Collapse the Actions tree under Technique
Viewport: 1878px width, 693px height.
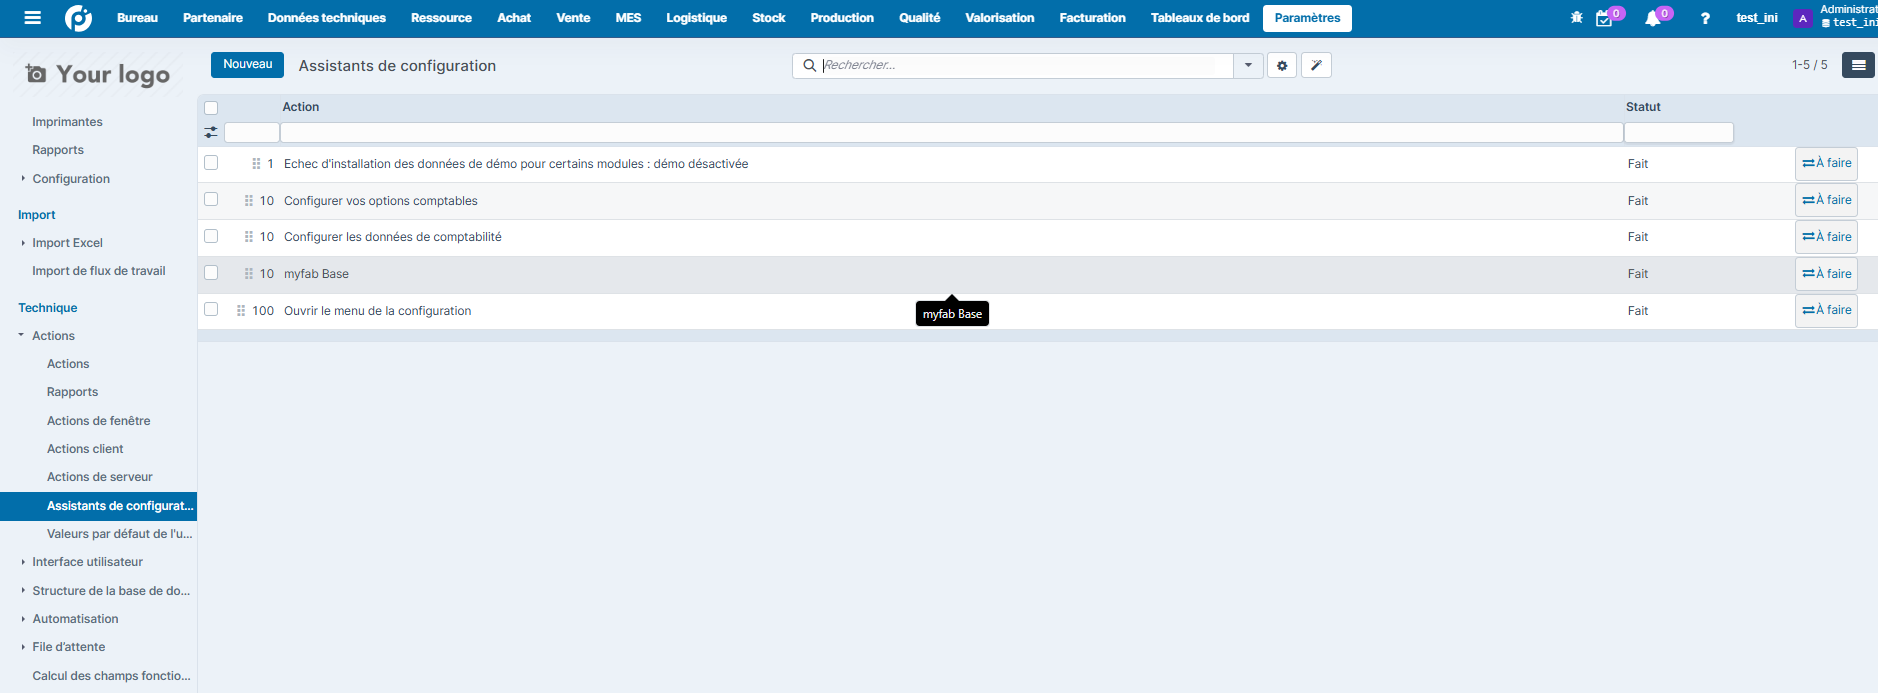[22, 336]
